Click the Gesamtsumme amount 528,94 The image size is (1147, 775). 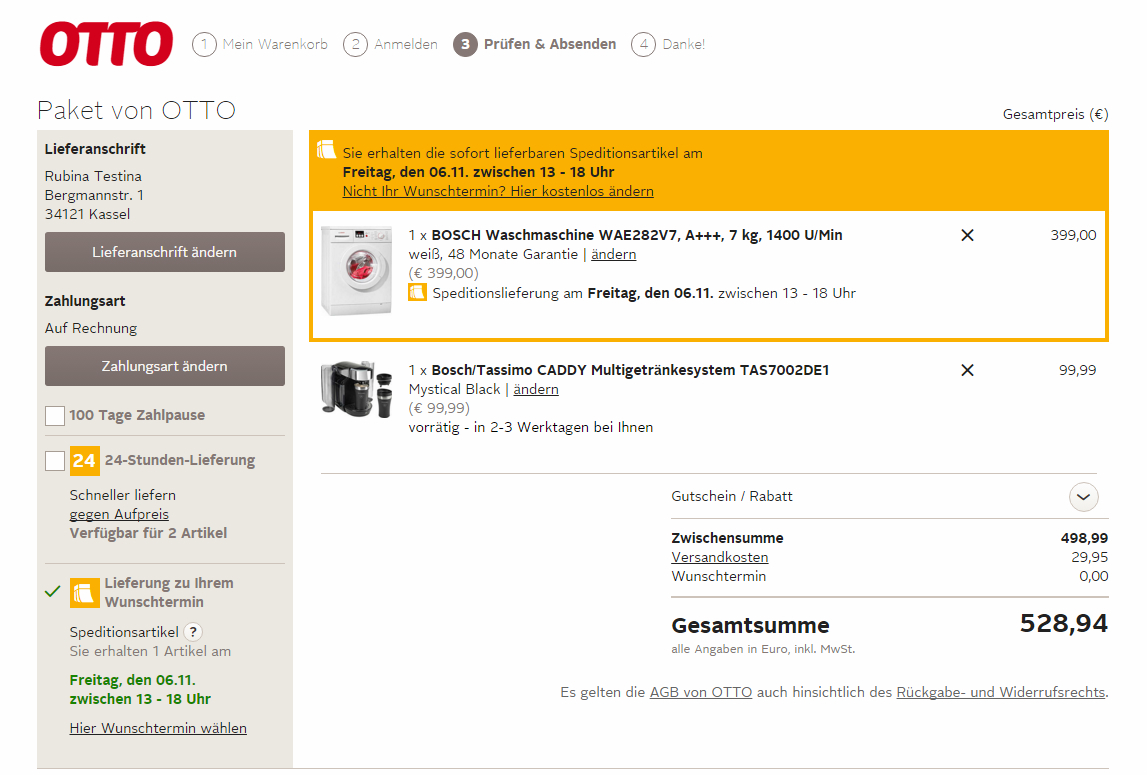(x=1064, y=624)
